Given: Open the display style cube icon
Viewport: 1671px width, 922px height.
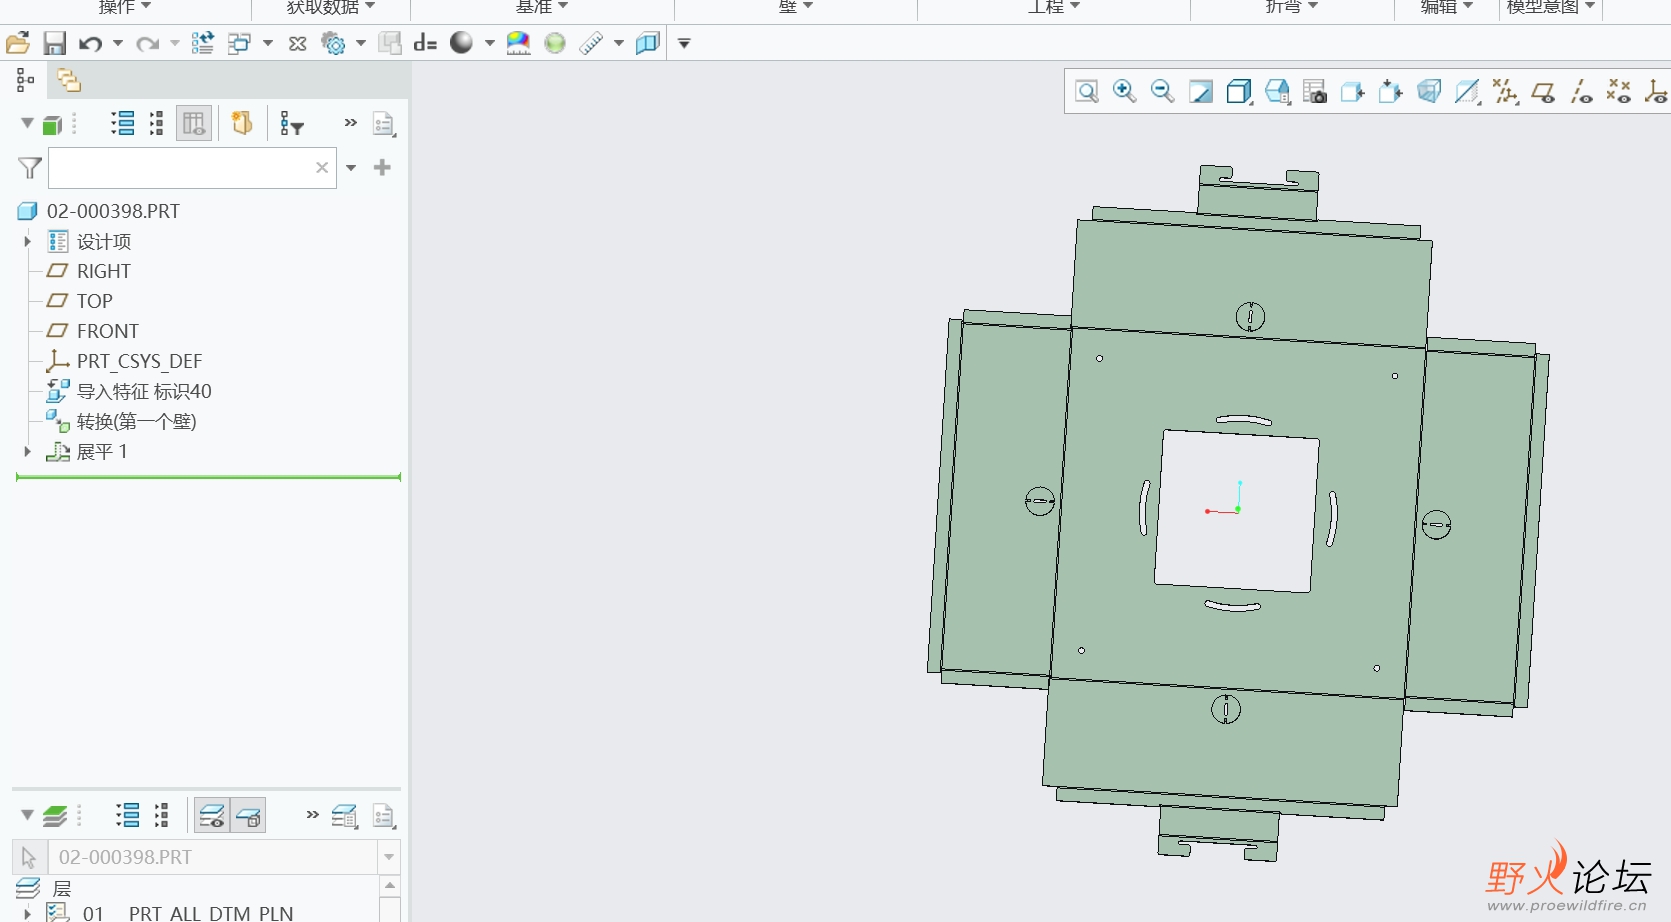Looking at the screenshot, I should point(1239,92).
